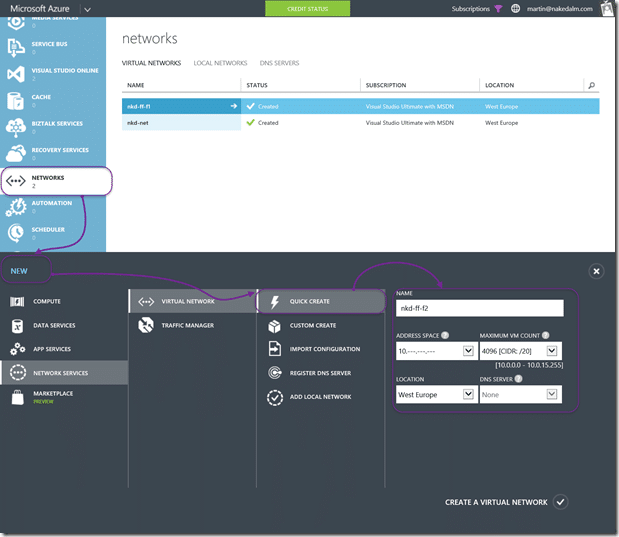Viewport: 619px width, 537px height.
Task: Sort by the Subscription column header
Action: coord(386,85)
